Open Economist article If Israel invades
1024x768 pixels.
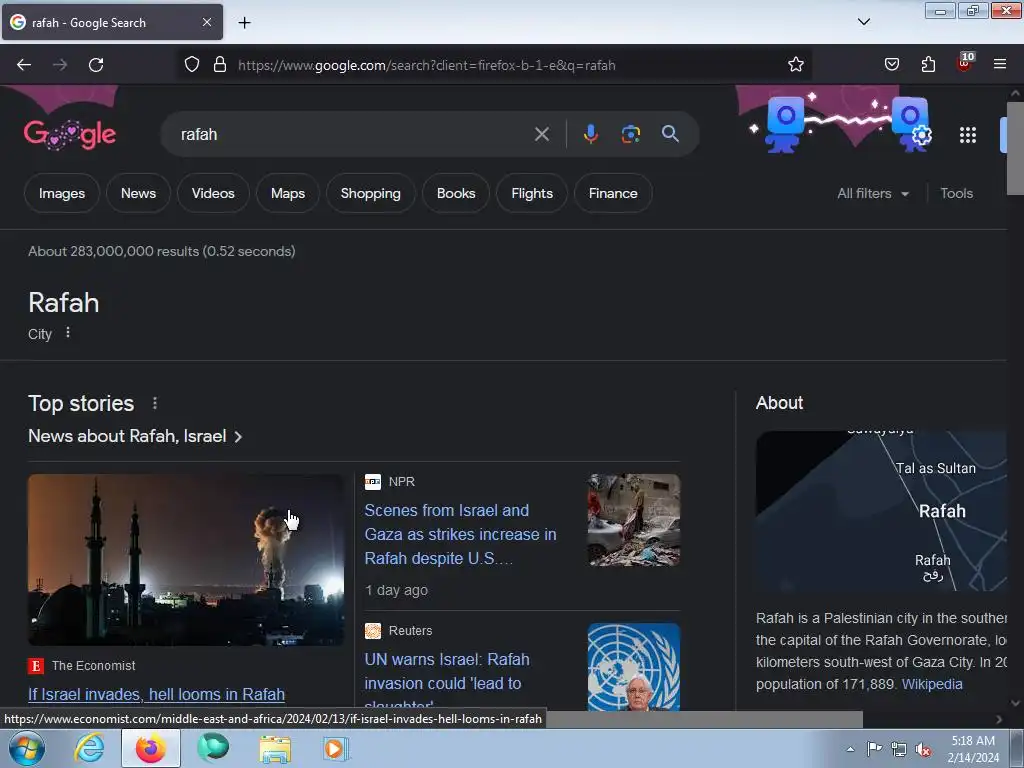pos(156,694)
